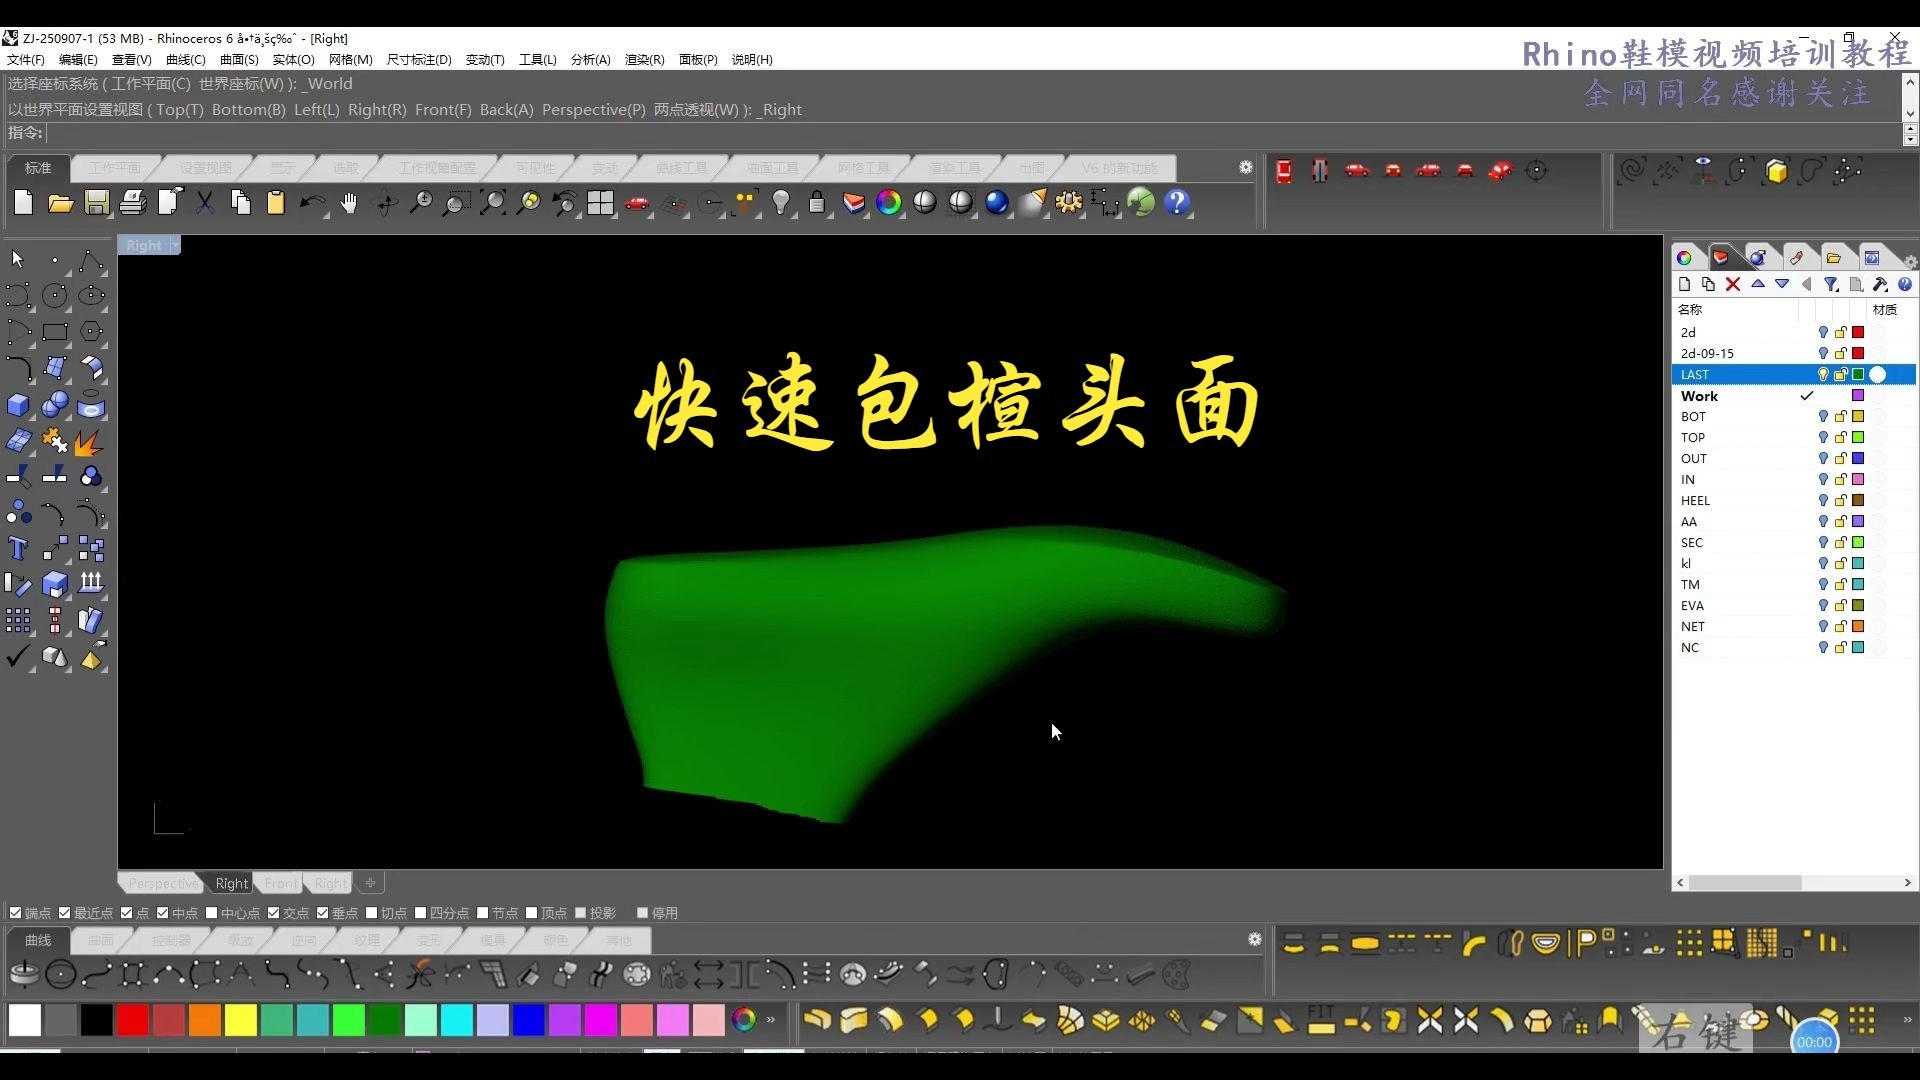The width and height of the screenshot is (1920, 1080).
Task: Click the plus button to add a viewport tab
Action: pyautogui.click(x=370, y=883)
